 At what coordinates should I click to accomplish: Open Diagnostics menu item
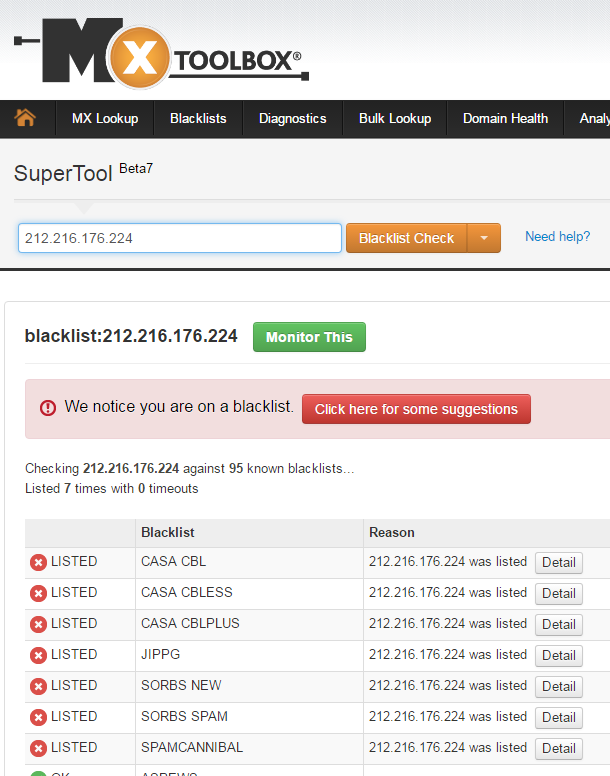point(292,118)
